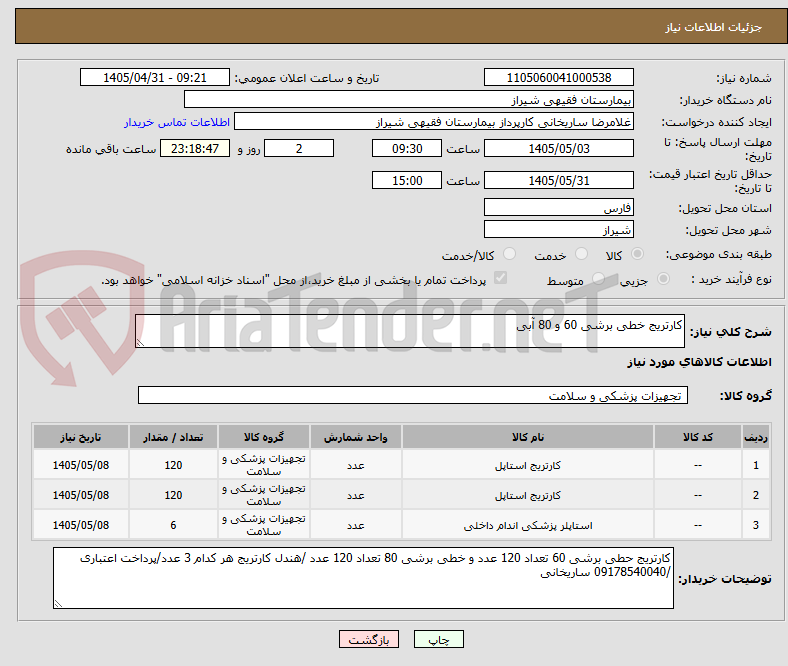788x666 pixels.
Task: Click کارتریج استاپل in row 2
Action: tap(528, 496)
